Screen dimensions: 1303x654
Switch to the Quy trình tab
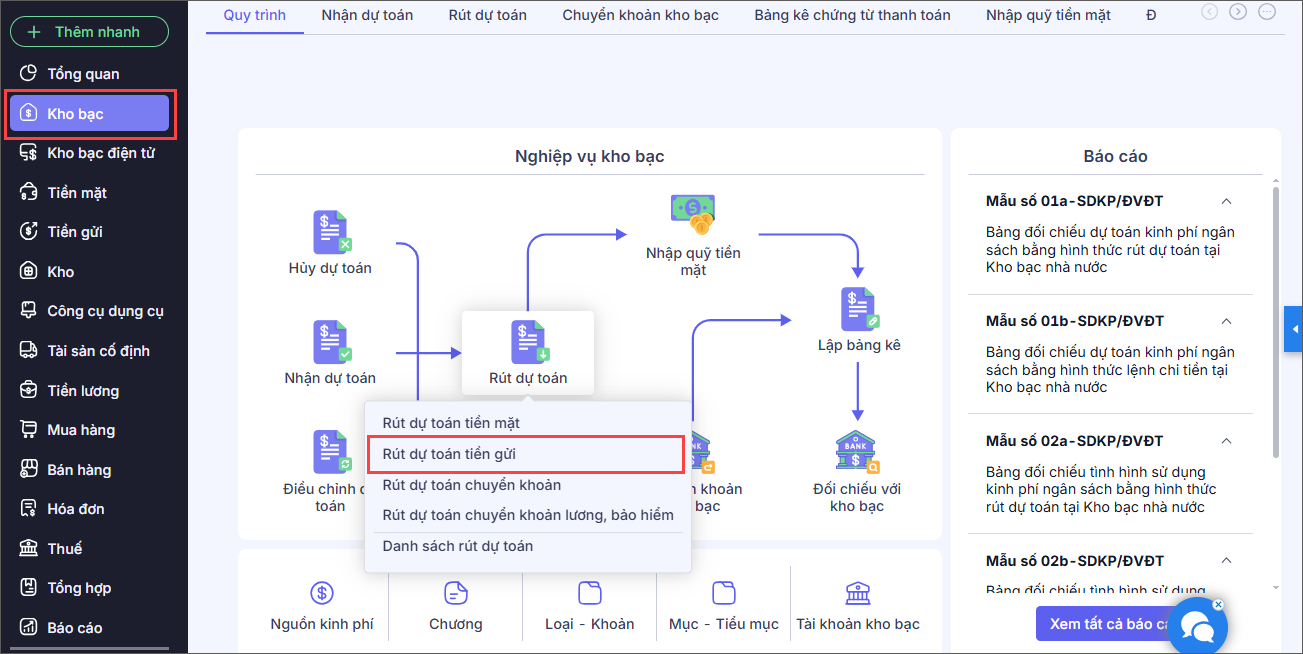point(255,15)
